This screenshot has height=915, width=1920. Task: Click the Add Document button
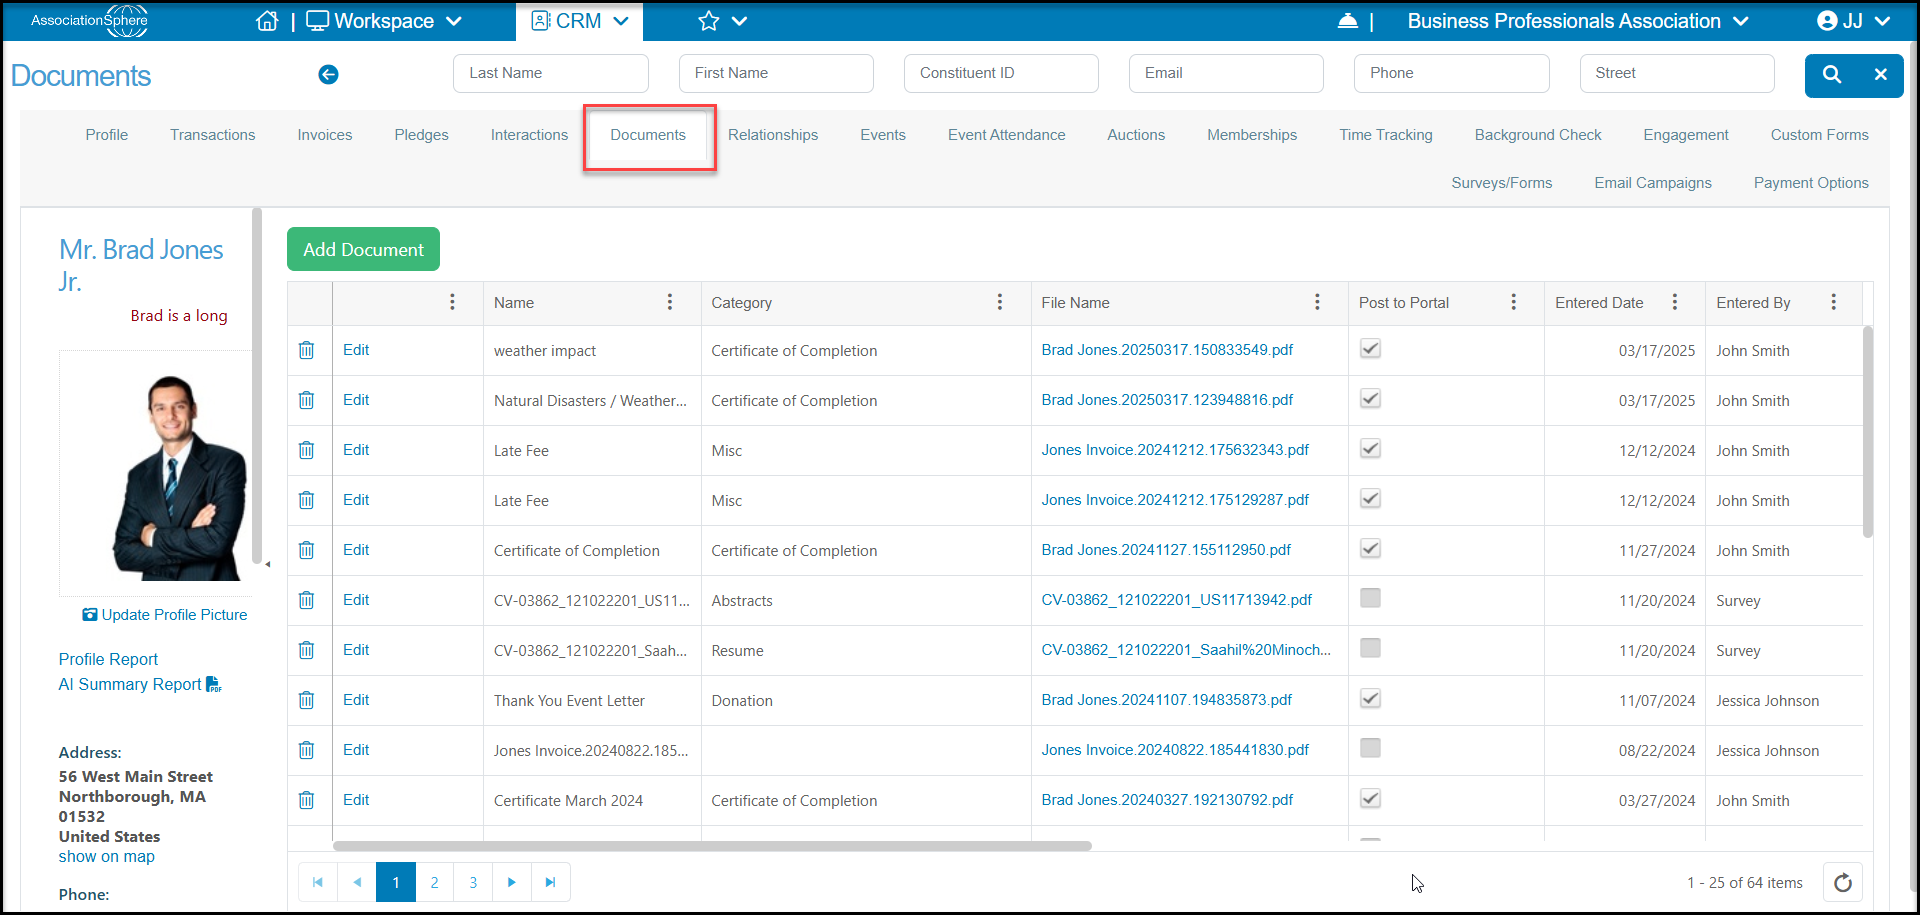point(364,249)
